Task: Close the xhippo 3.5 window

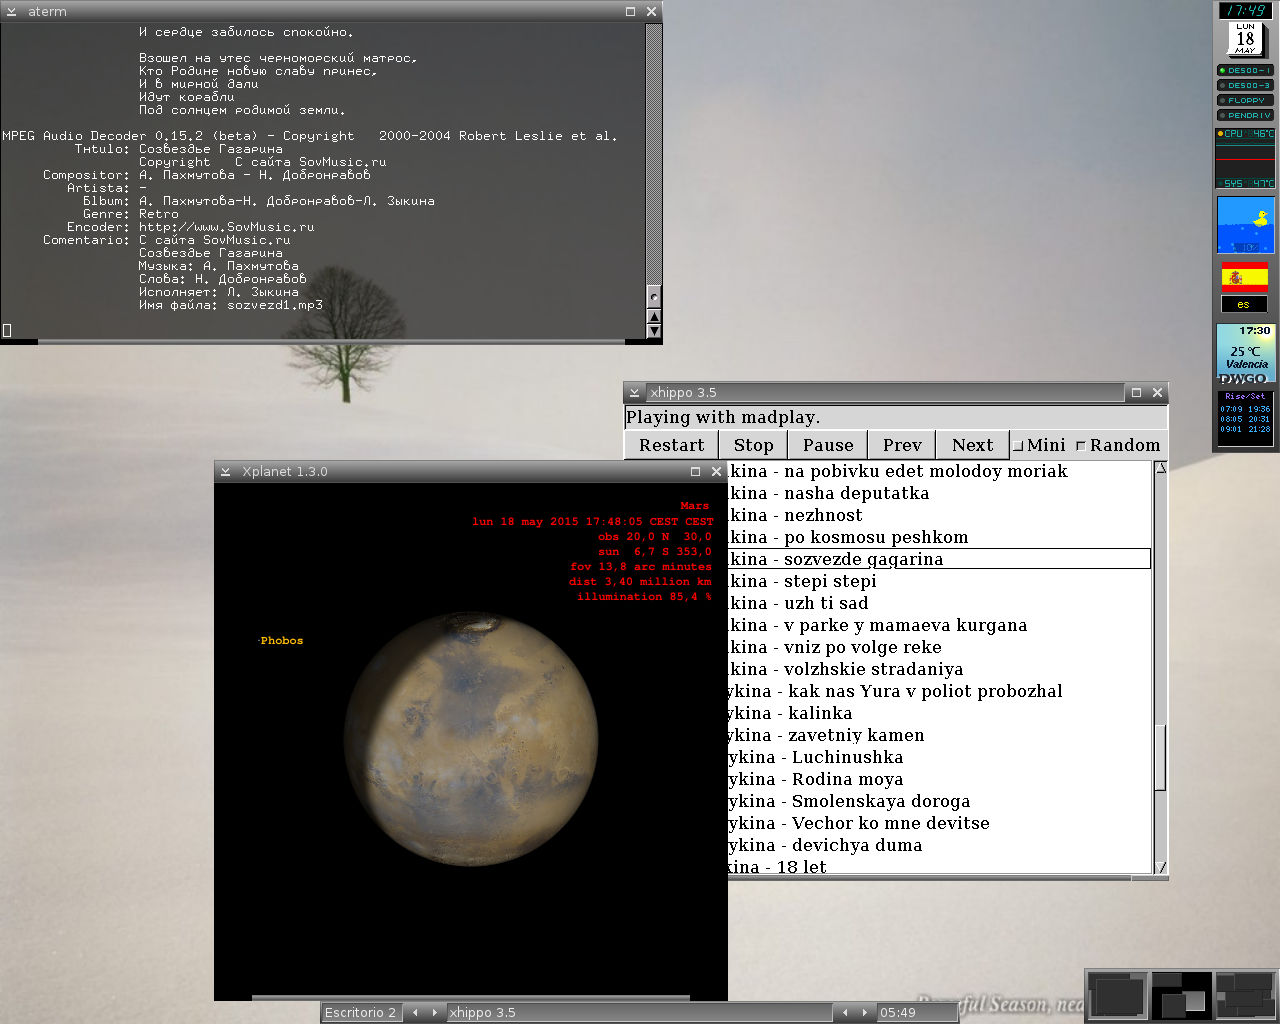Action: point(1157,393)
